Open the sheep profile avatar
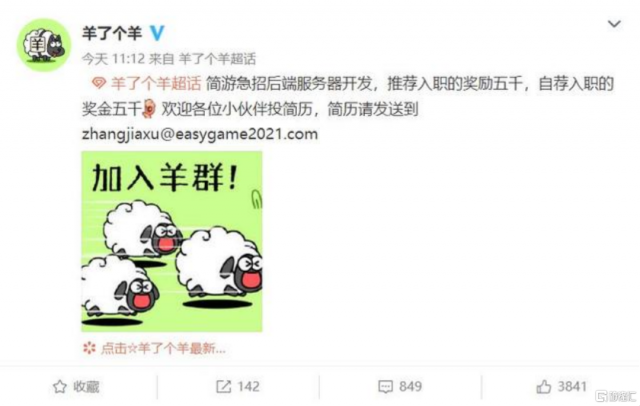The image size is (640, 406). [x=44, y=45]
